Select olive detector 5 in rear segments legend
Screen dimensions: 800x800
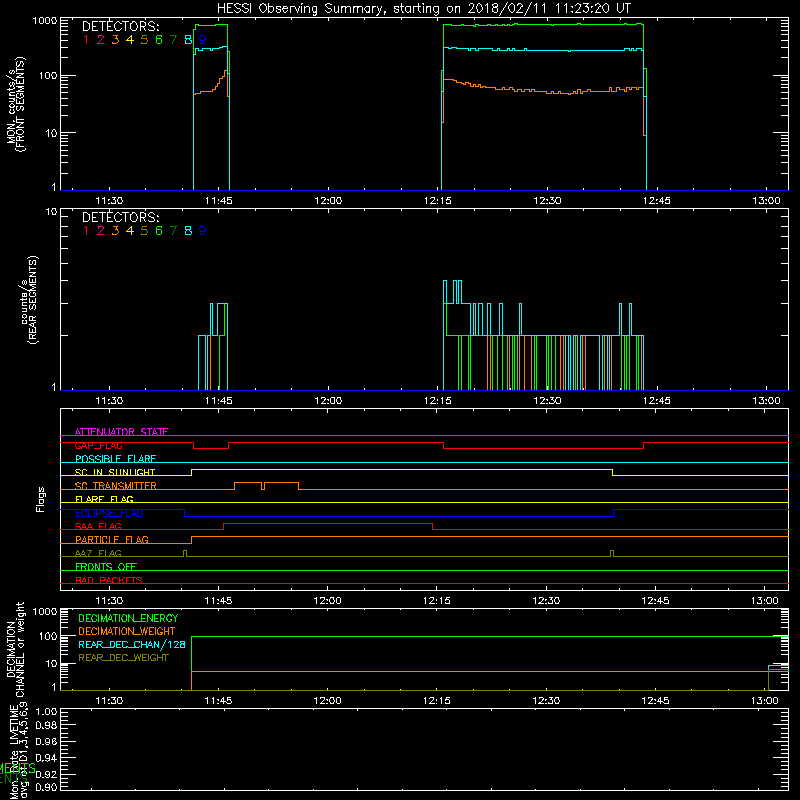coord(144,231)
